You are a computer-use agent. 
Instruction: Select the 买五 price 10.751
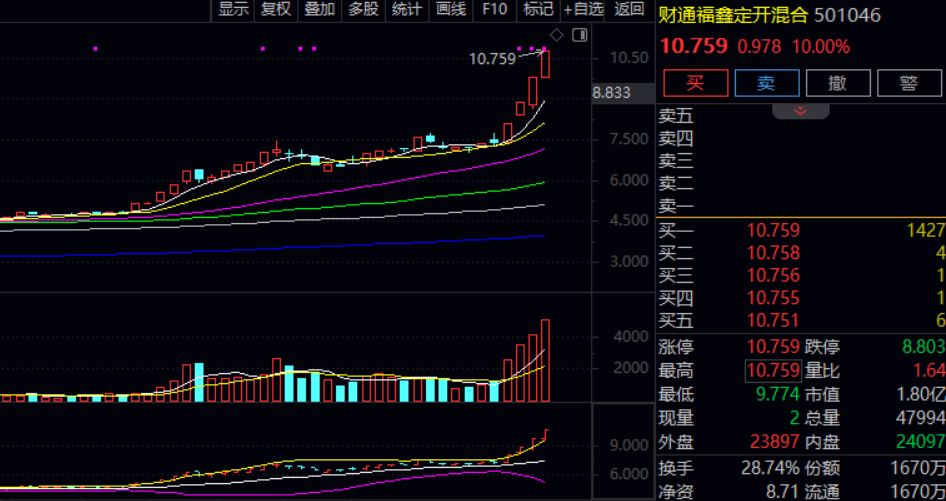pos(773,320)
